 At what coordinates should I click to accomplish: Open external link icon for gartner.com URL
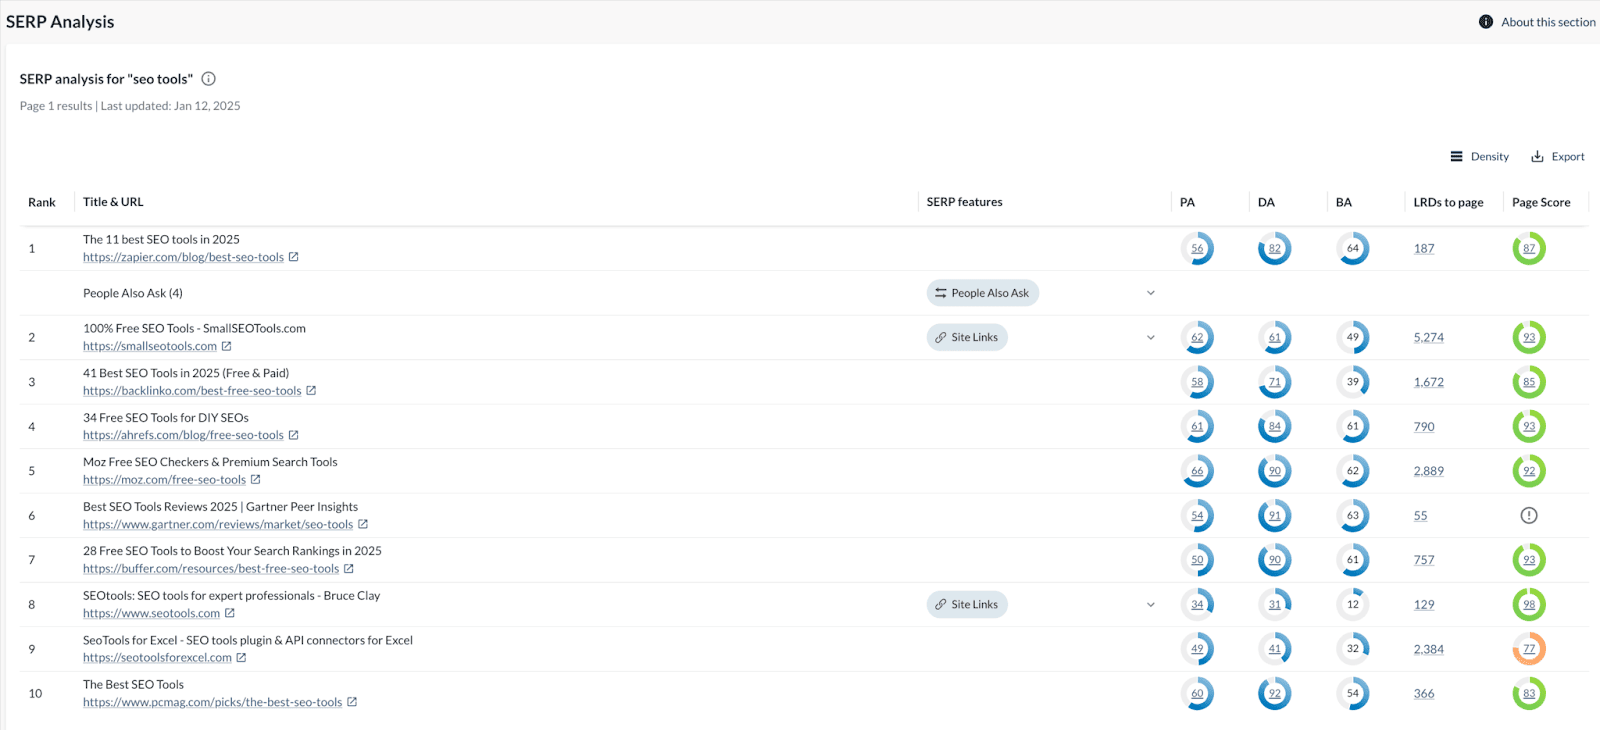(x=363, y=524)
